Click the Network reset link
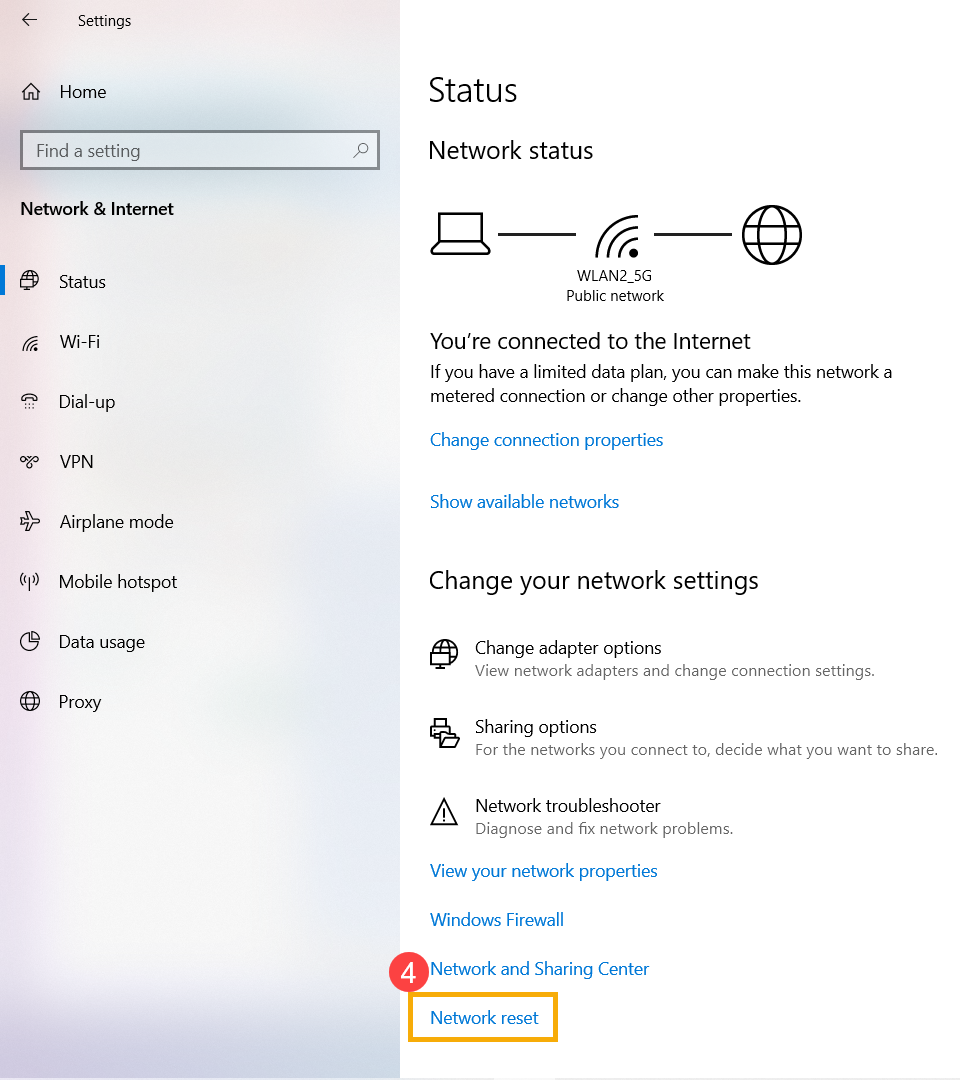The image size is (960, 1080). 484,1018
